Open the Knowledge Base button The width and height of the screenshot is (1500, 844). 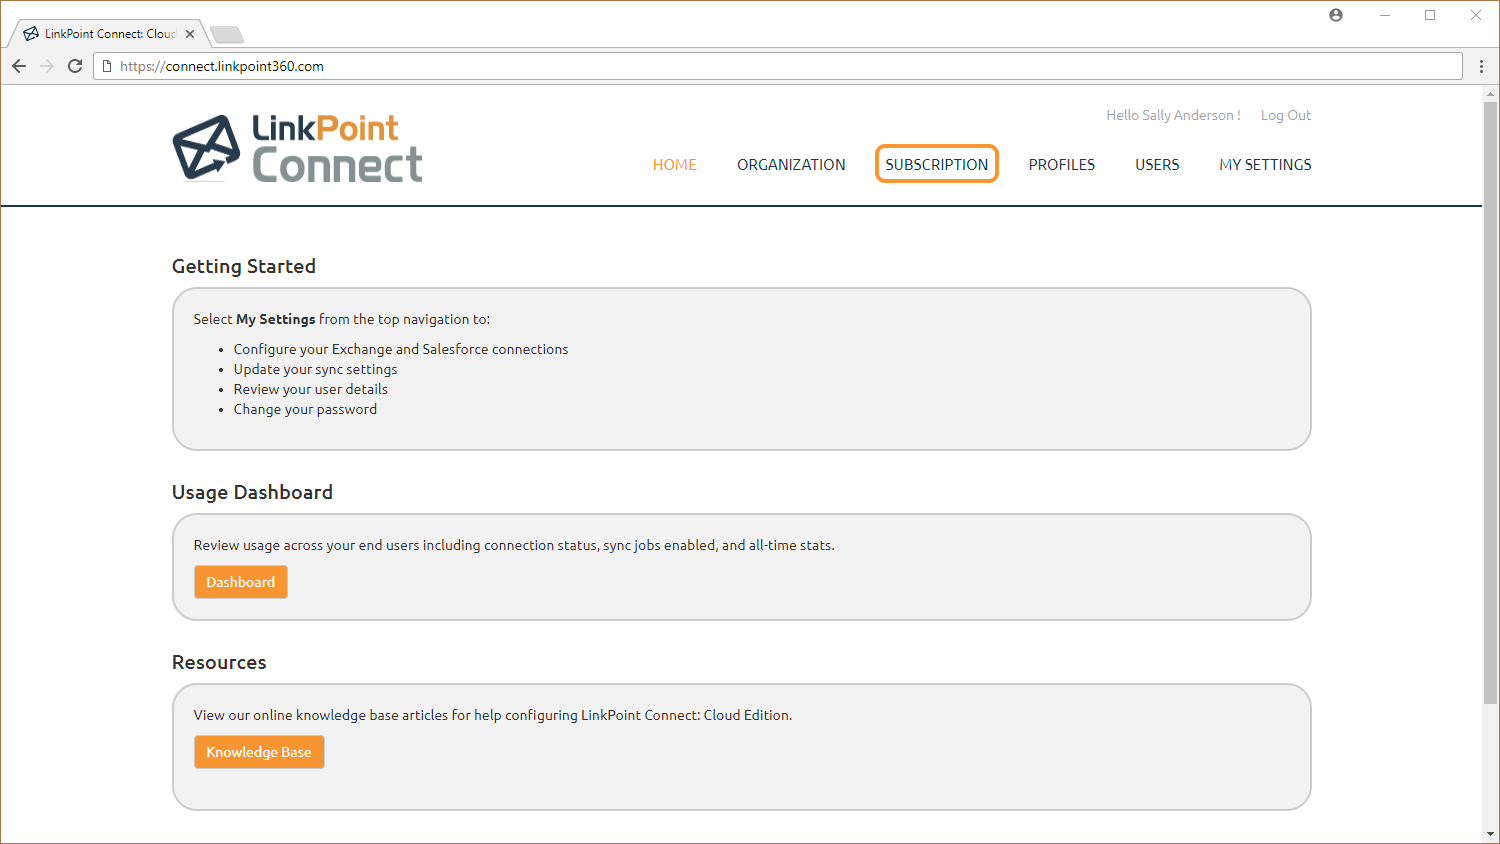coord(259,752)
